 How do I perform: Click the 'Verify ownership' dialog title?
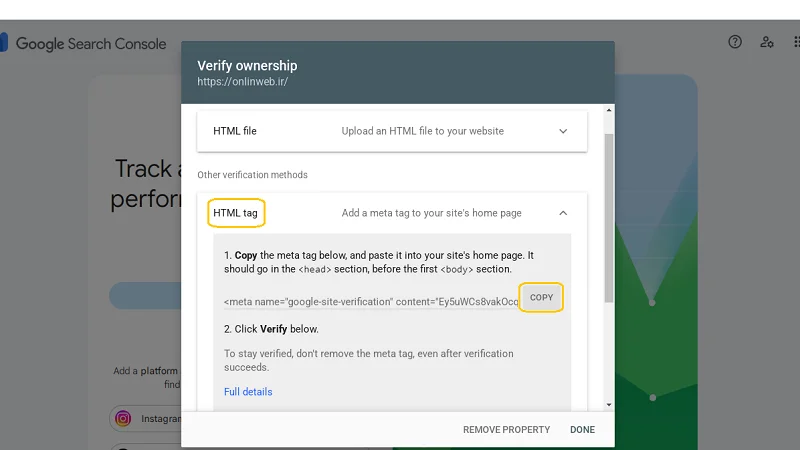coord(247,66)
